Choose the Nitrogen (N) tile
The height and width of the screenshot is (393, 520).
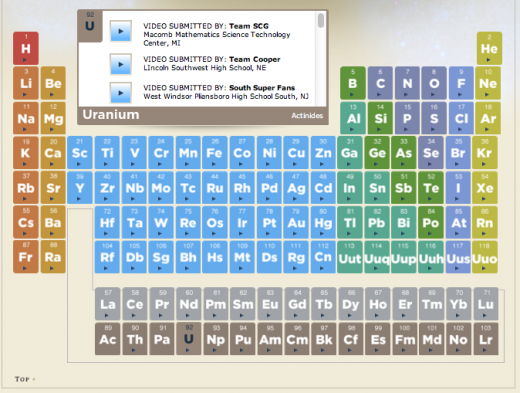407,83
